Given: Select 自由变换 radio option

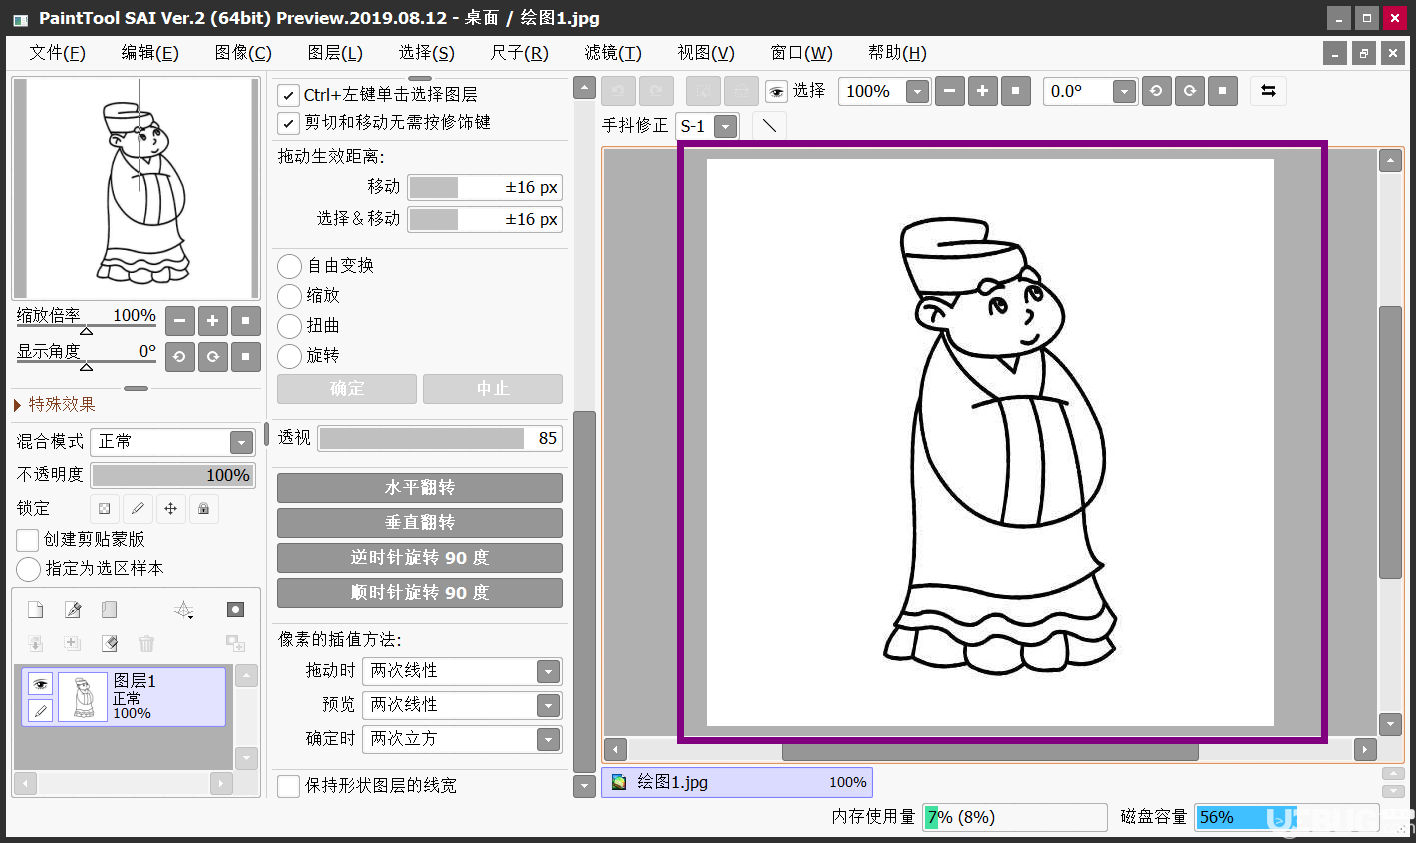Looking at the screenshot, I should pos(289,266).
